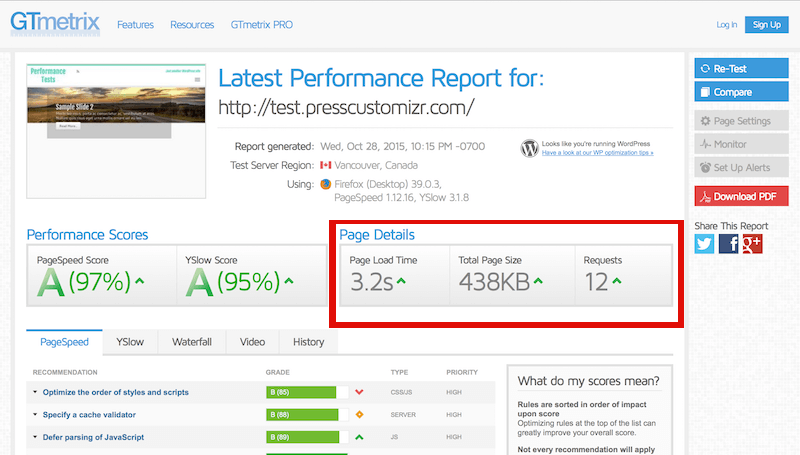The width and height of the screenshot is (800, 455).
Task: Click the green arrow beside YSlow score
Action: [x=289, y=281]
